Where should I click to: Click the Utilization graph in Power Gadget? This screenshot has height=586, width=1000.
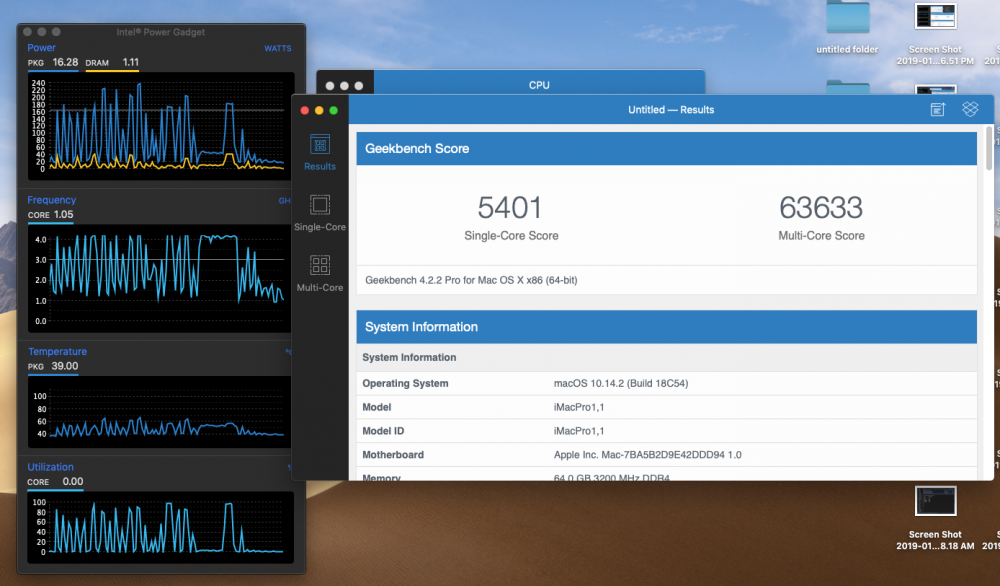(161, 527)
